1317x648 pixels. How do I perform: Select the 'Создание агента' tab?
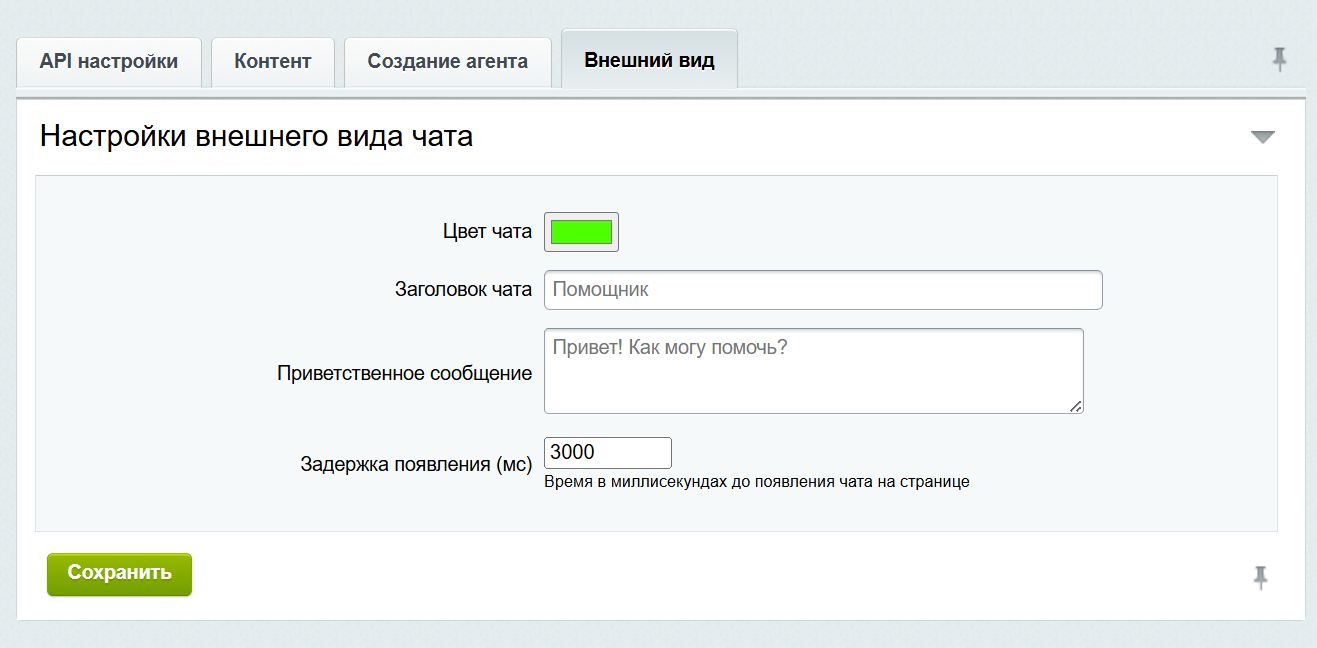(x=447, y=61)
